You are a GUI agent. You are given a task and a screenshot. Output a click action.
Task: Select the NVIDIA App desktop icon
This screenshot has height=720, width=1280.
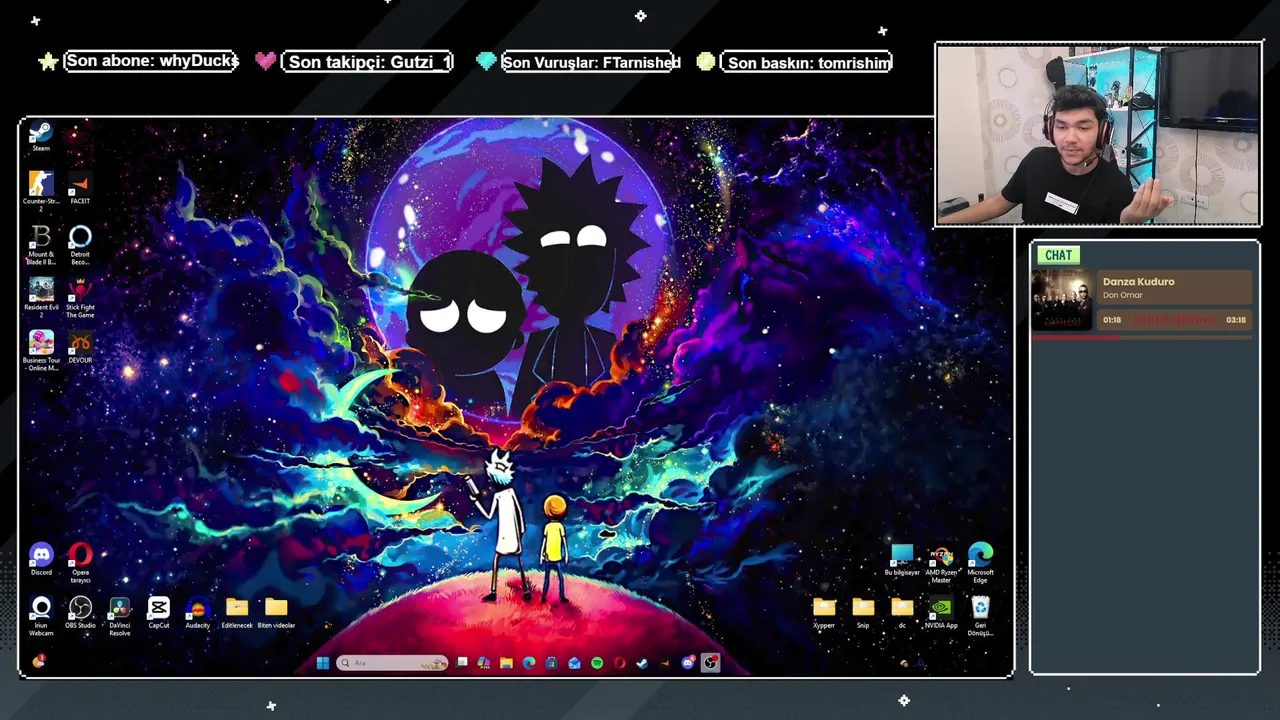pyautogui.click(x=941, y=613)
